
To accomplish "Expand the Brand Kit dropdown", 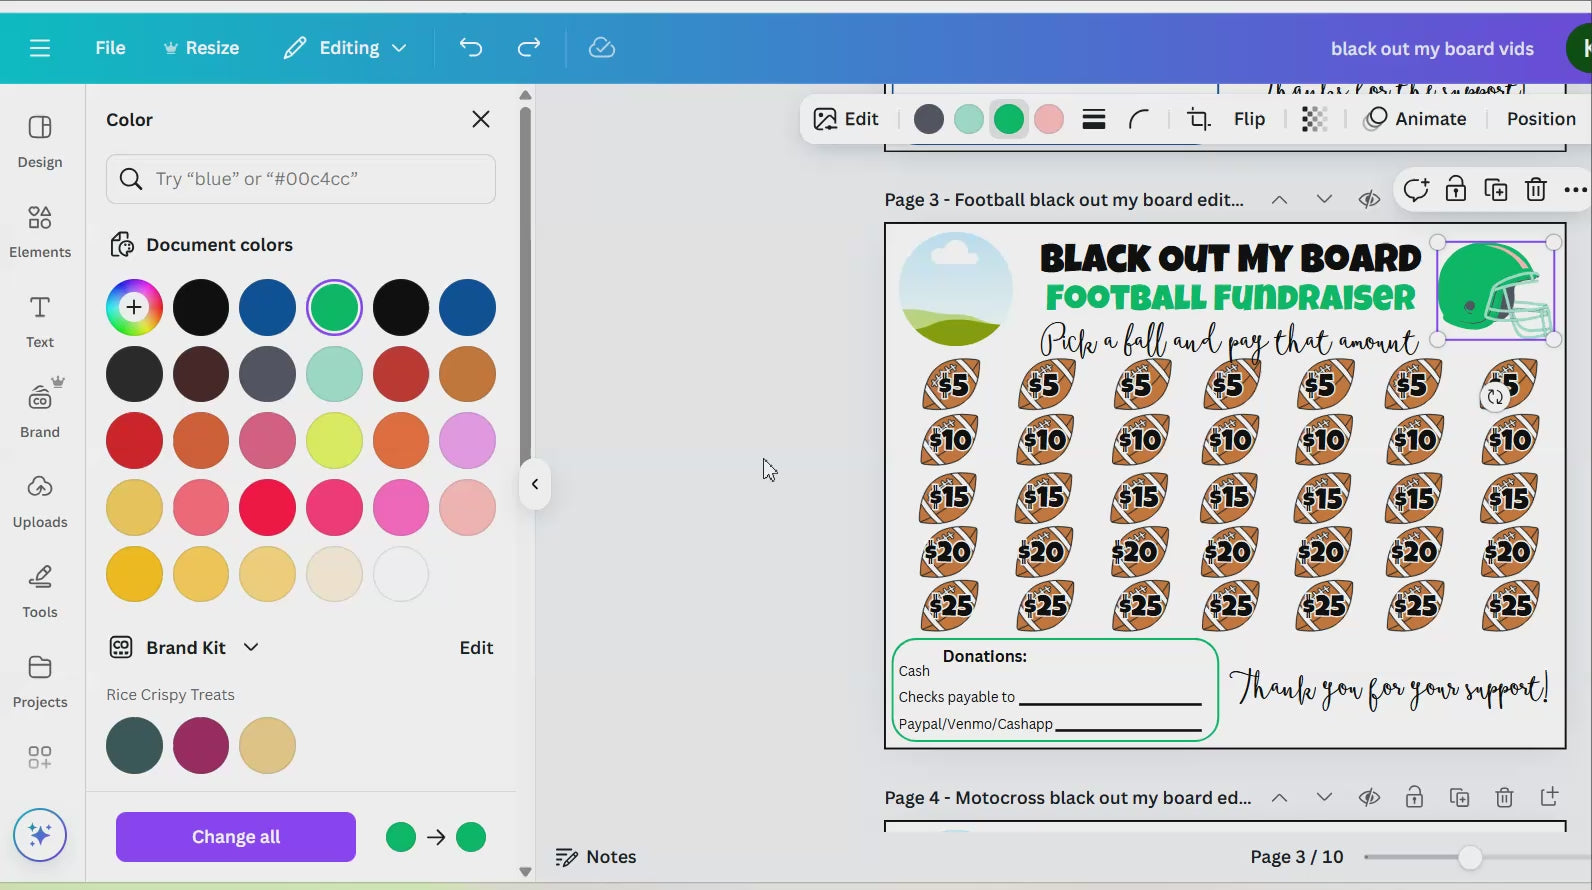I will click(251, 648).
